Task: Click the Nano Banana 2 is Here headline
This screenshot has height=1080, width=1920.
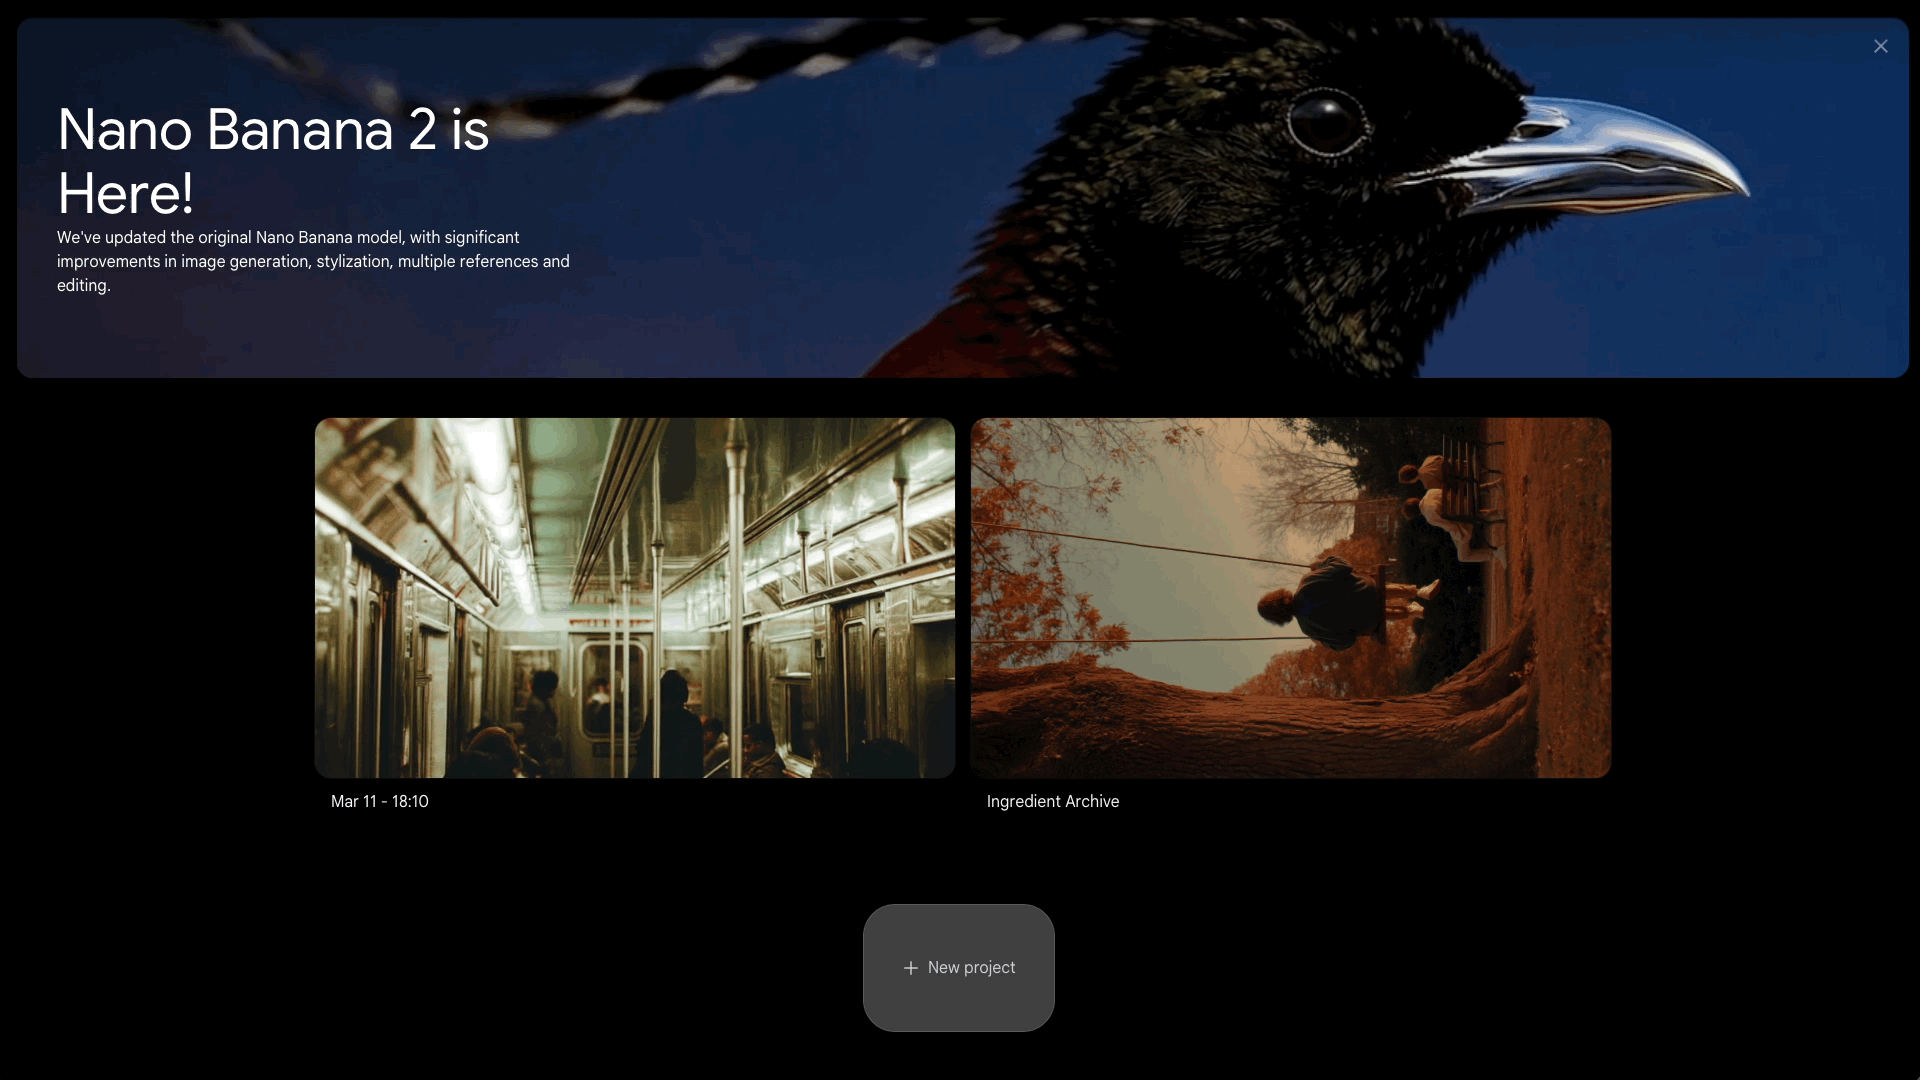Action: coord(273,160)
